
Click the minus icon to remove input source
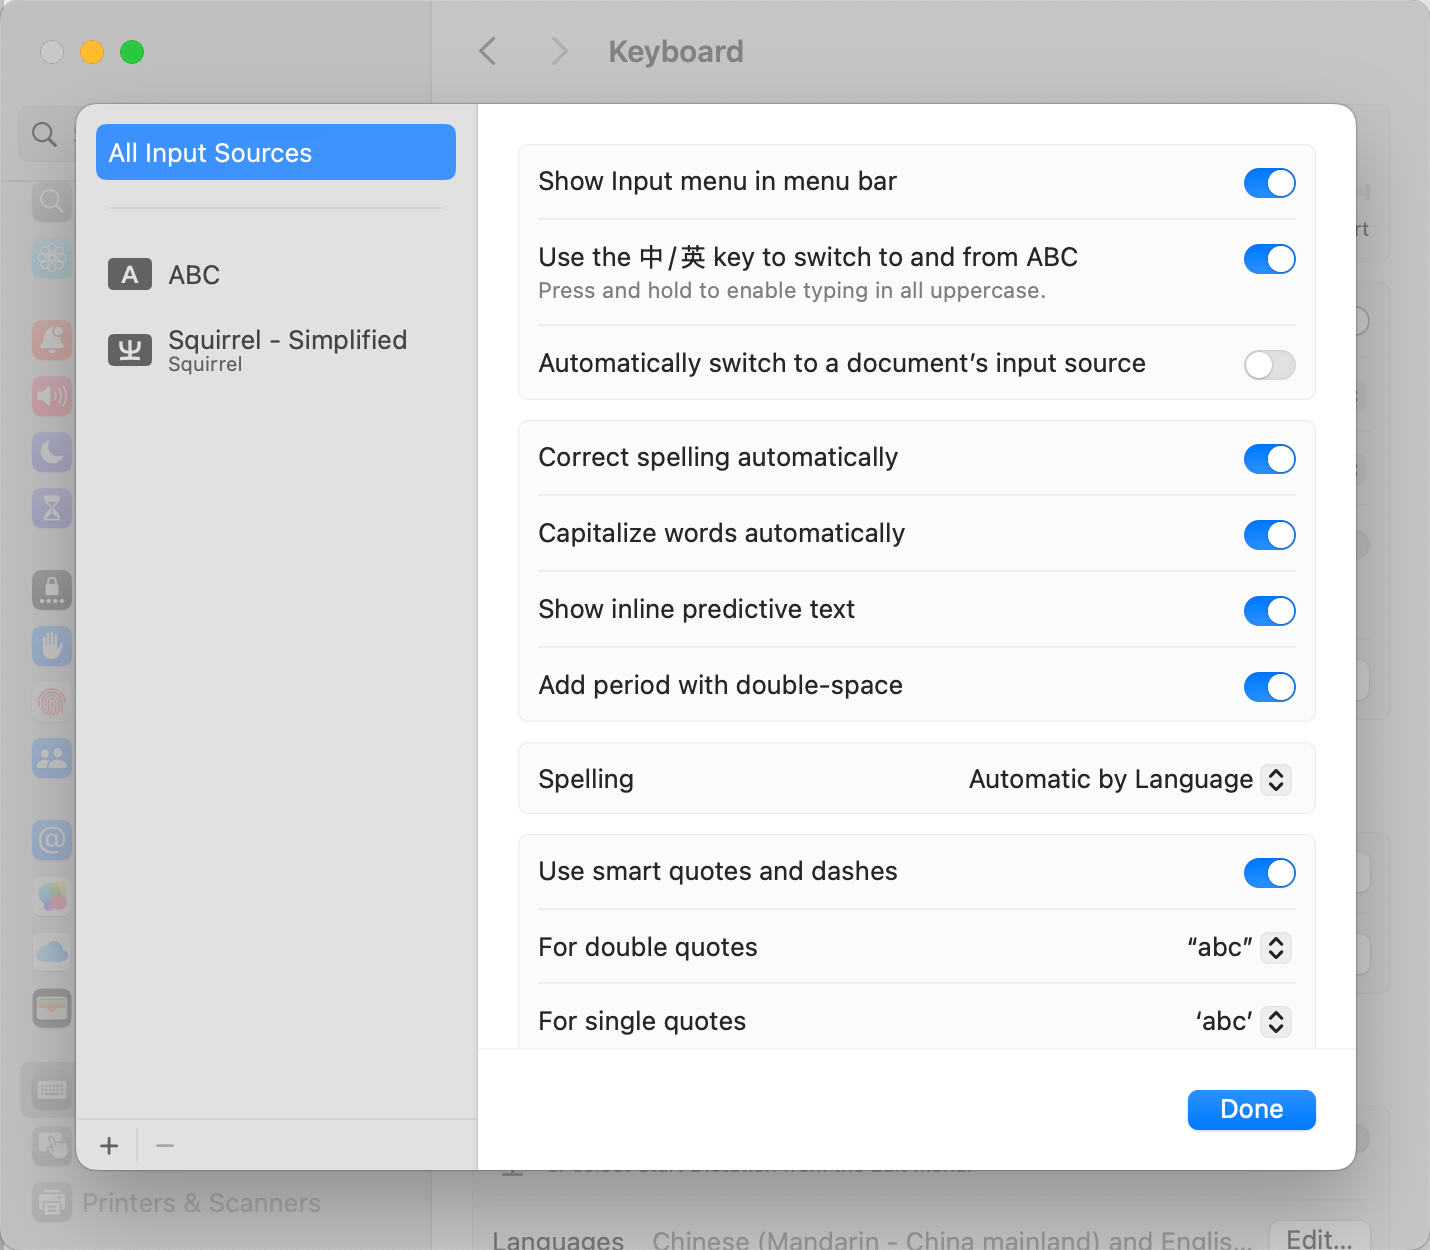pyautogui.click(x=166, y=1145)
